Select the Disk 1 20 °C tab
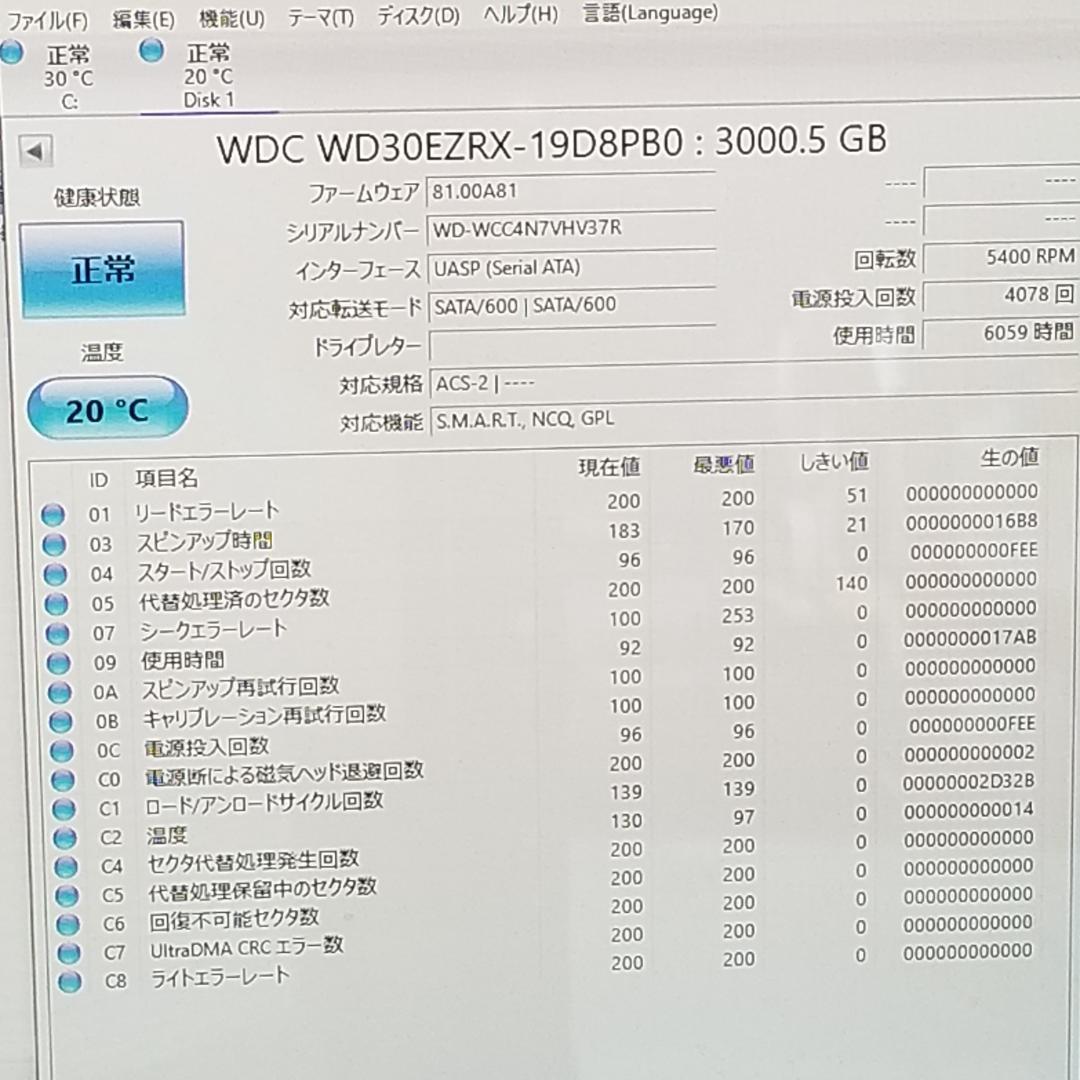 pos(209,76)
